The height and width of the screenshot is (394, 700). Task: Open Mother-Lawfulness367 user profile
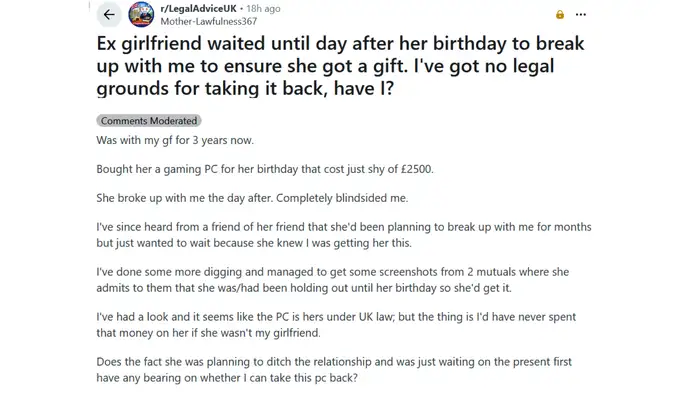coord(208,21)
